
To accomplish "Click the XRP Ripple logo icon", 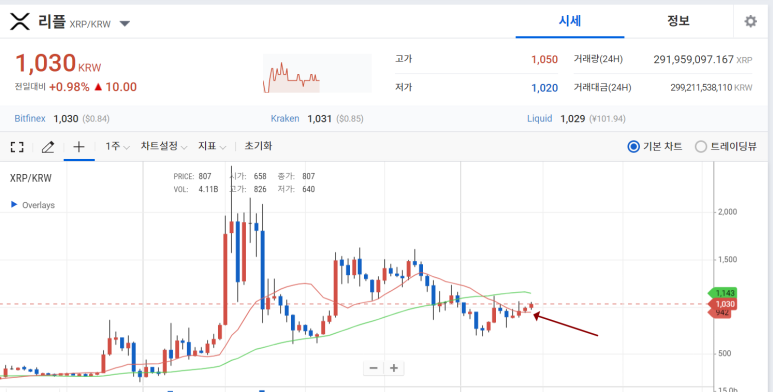I will pos(20,22).
